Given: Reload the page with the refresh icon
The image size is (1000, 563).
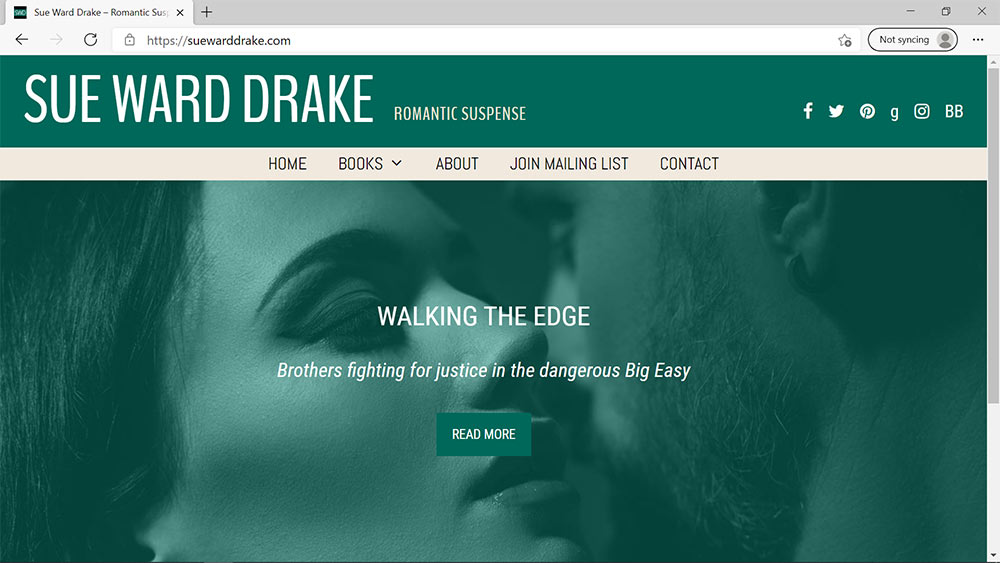Looking at the screenshot, I should coord(91,40).
